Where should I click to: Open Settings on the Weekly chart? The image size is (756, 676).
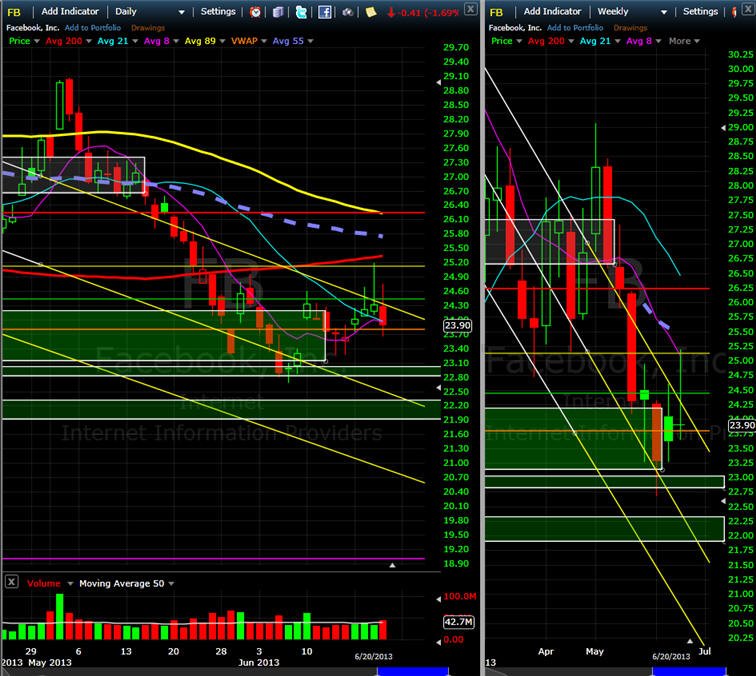(700, 12)
